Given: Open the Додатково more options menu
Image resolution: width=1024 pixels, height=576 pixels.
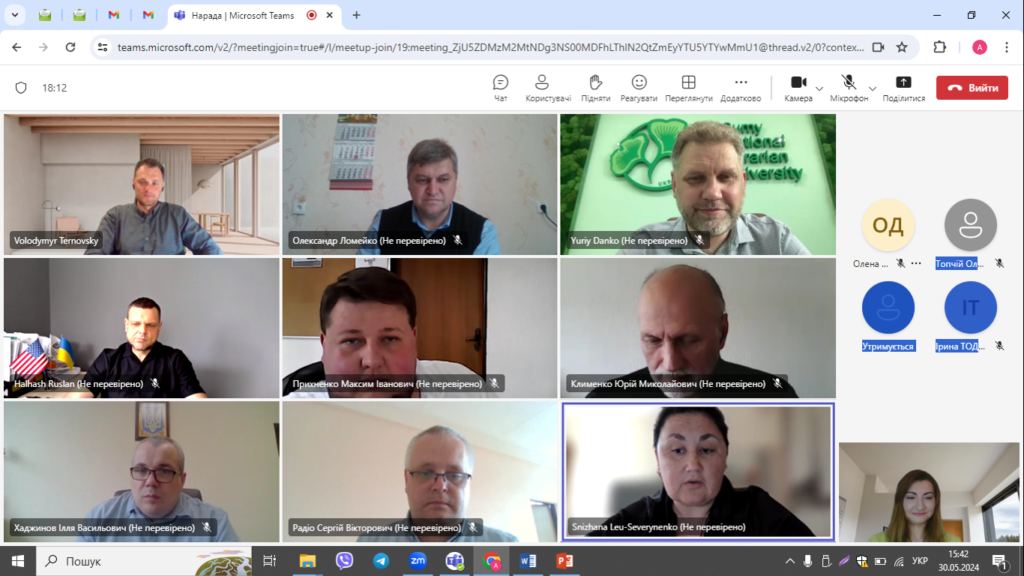Looking at the screenshot, I should coord(740,87).
